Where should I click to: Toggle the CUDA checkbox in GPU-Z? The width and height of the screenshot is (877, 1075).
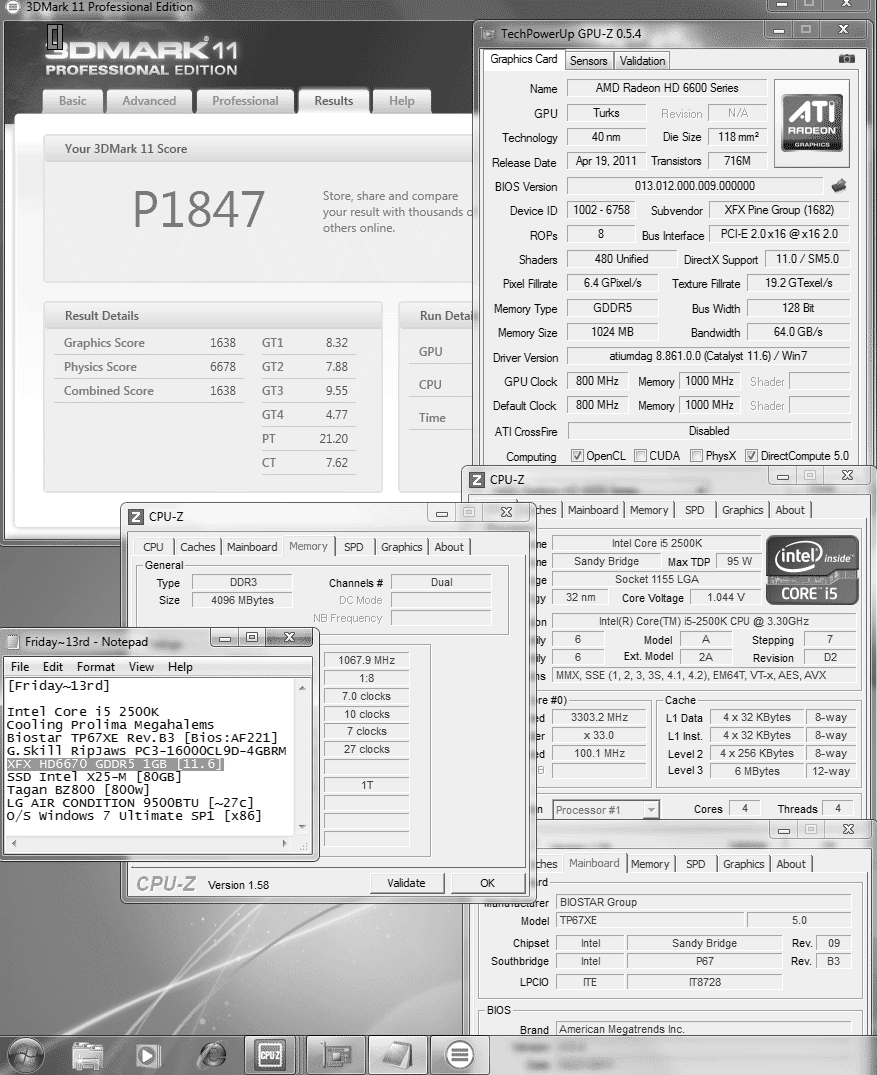pos(640,456)
